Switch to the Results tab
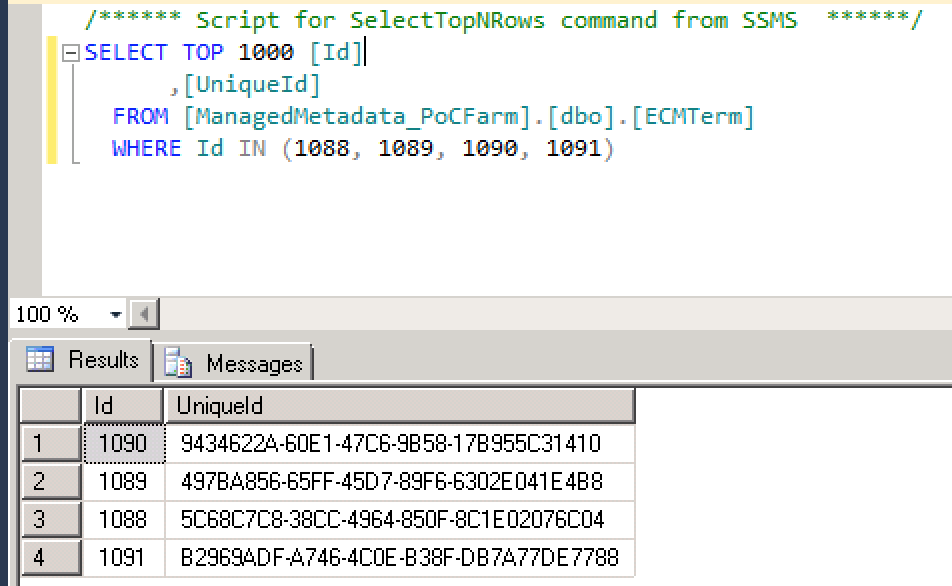The image size is (952, 586). [x=82, y=360]
